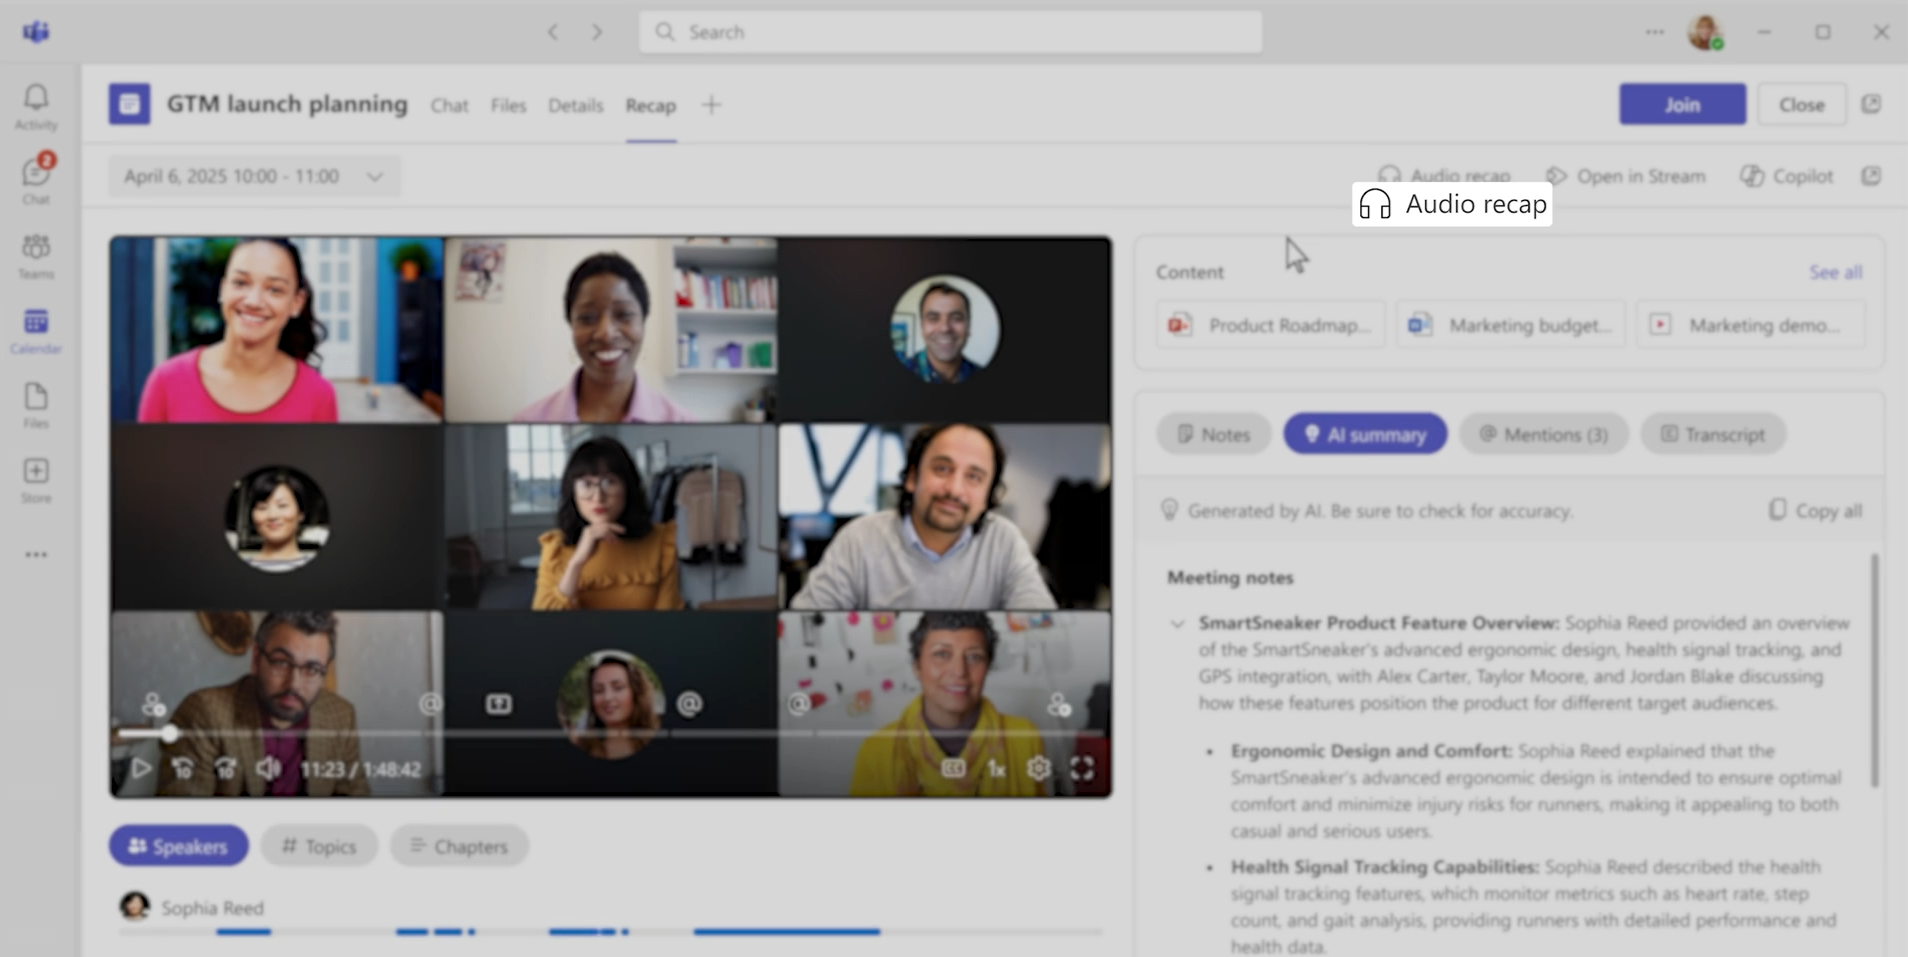Open Teams in the left sidebar

coord(36,256)
